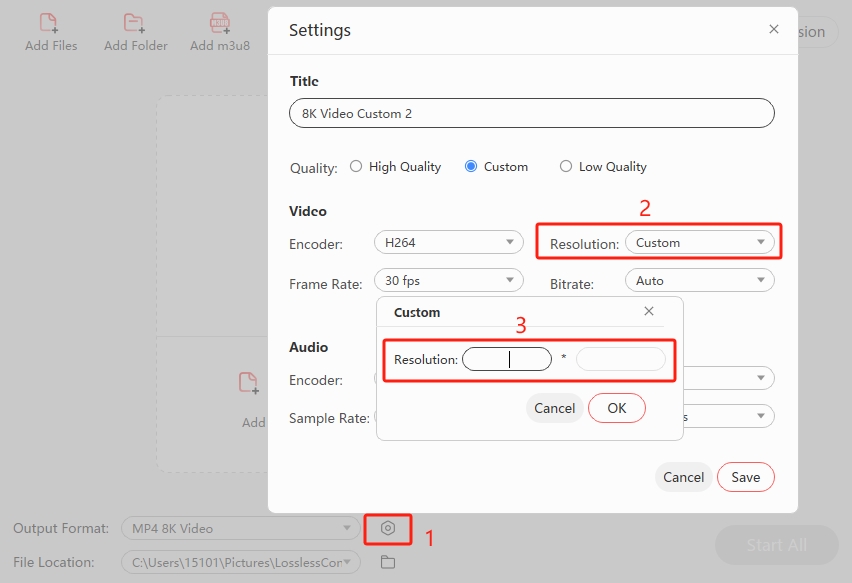
Task: Click the add file icon in drop area
Action: click(x=248, y=383)
